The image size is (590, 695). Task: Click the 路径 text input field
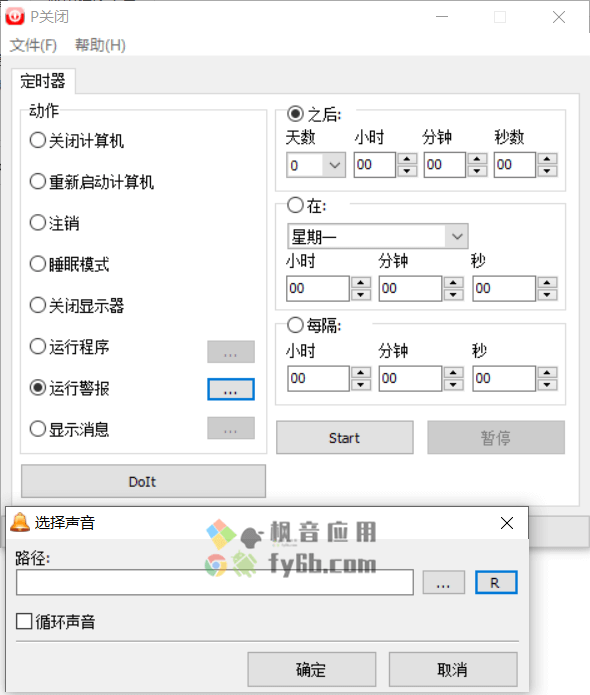(215, 582)
